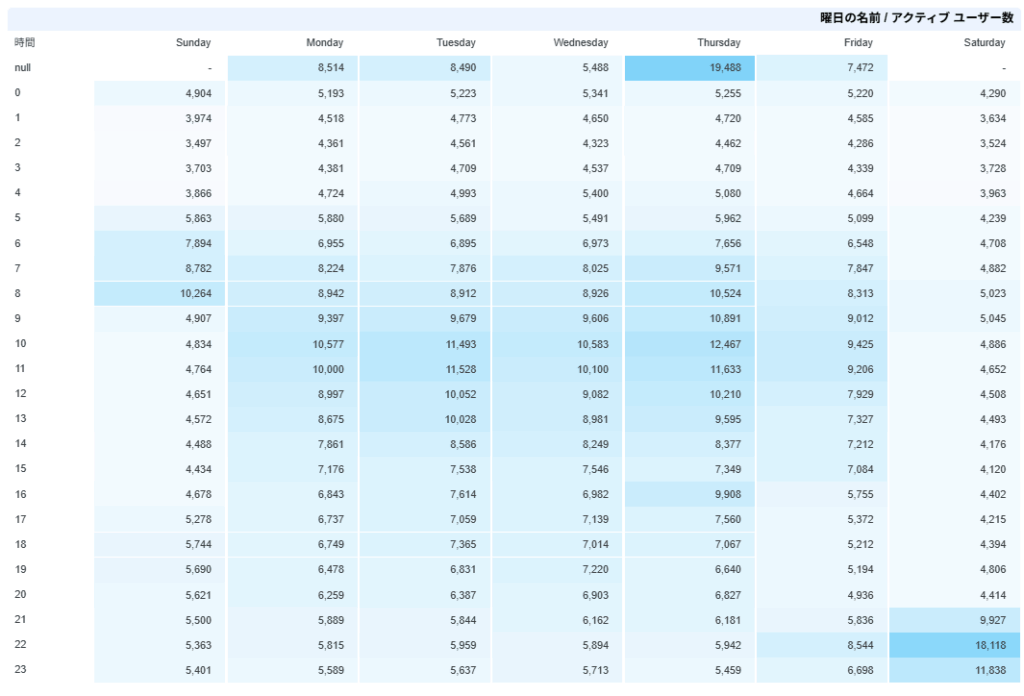This screenshot has height=696, width=1024.
Task: Click the Monday column header
Action: [325, 42]
